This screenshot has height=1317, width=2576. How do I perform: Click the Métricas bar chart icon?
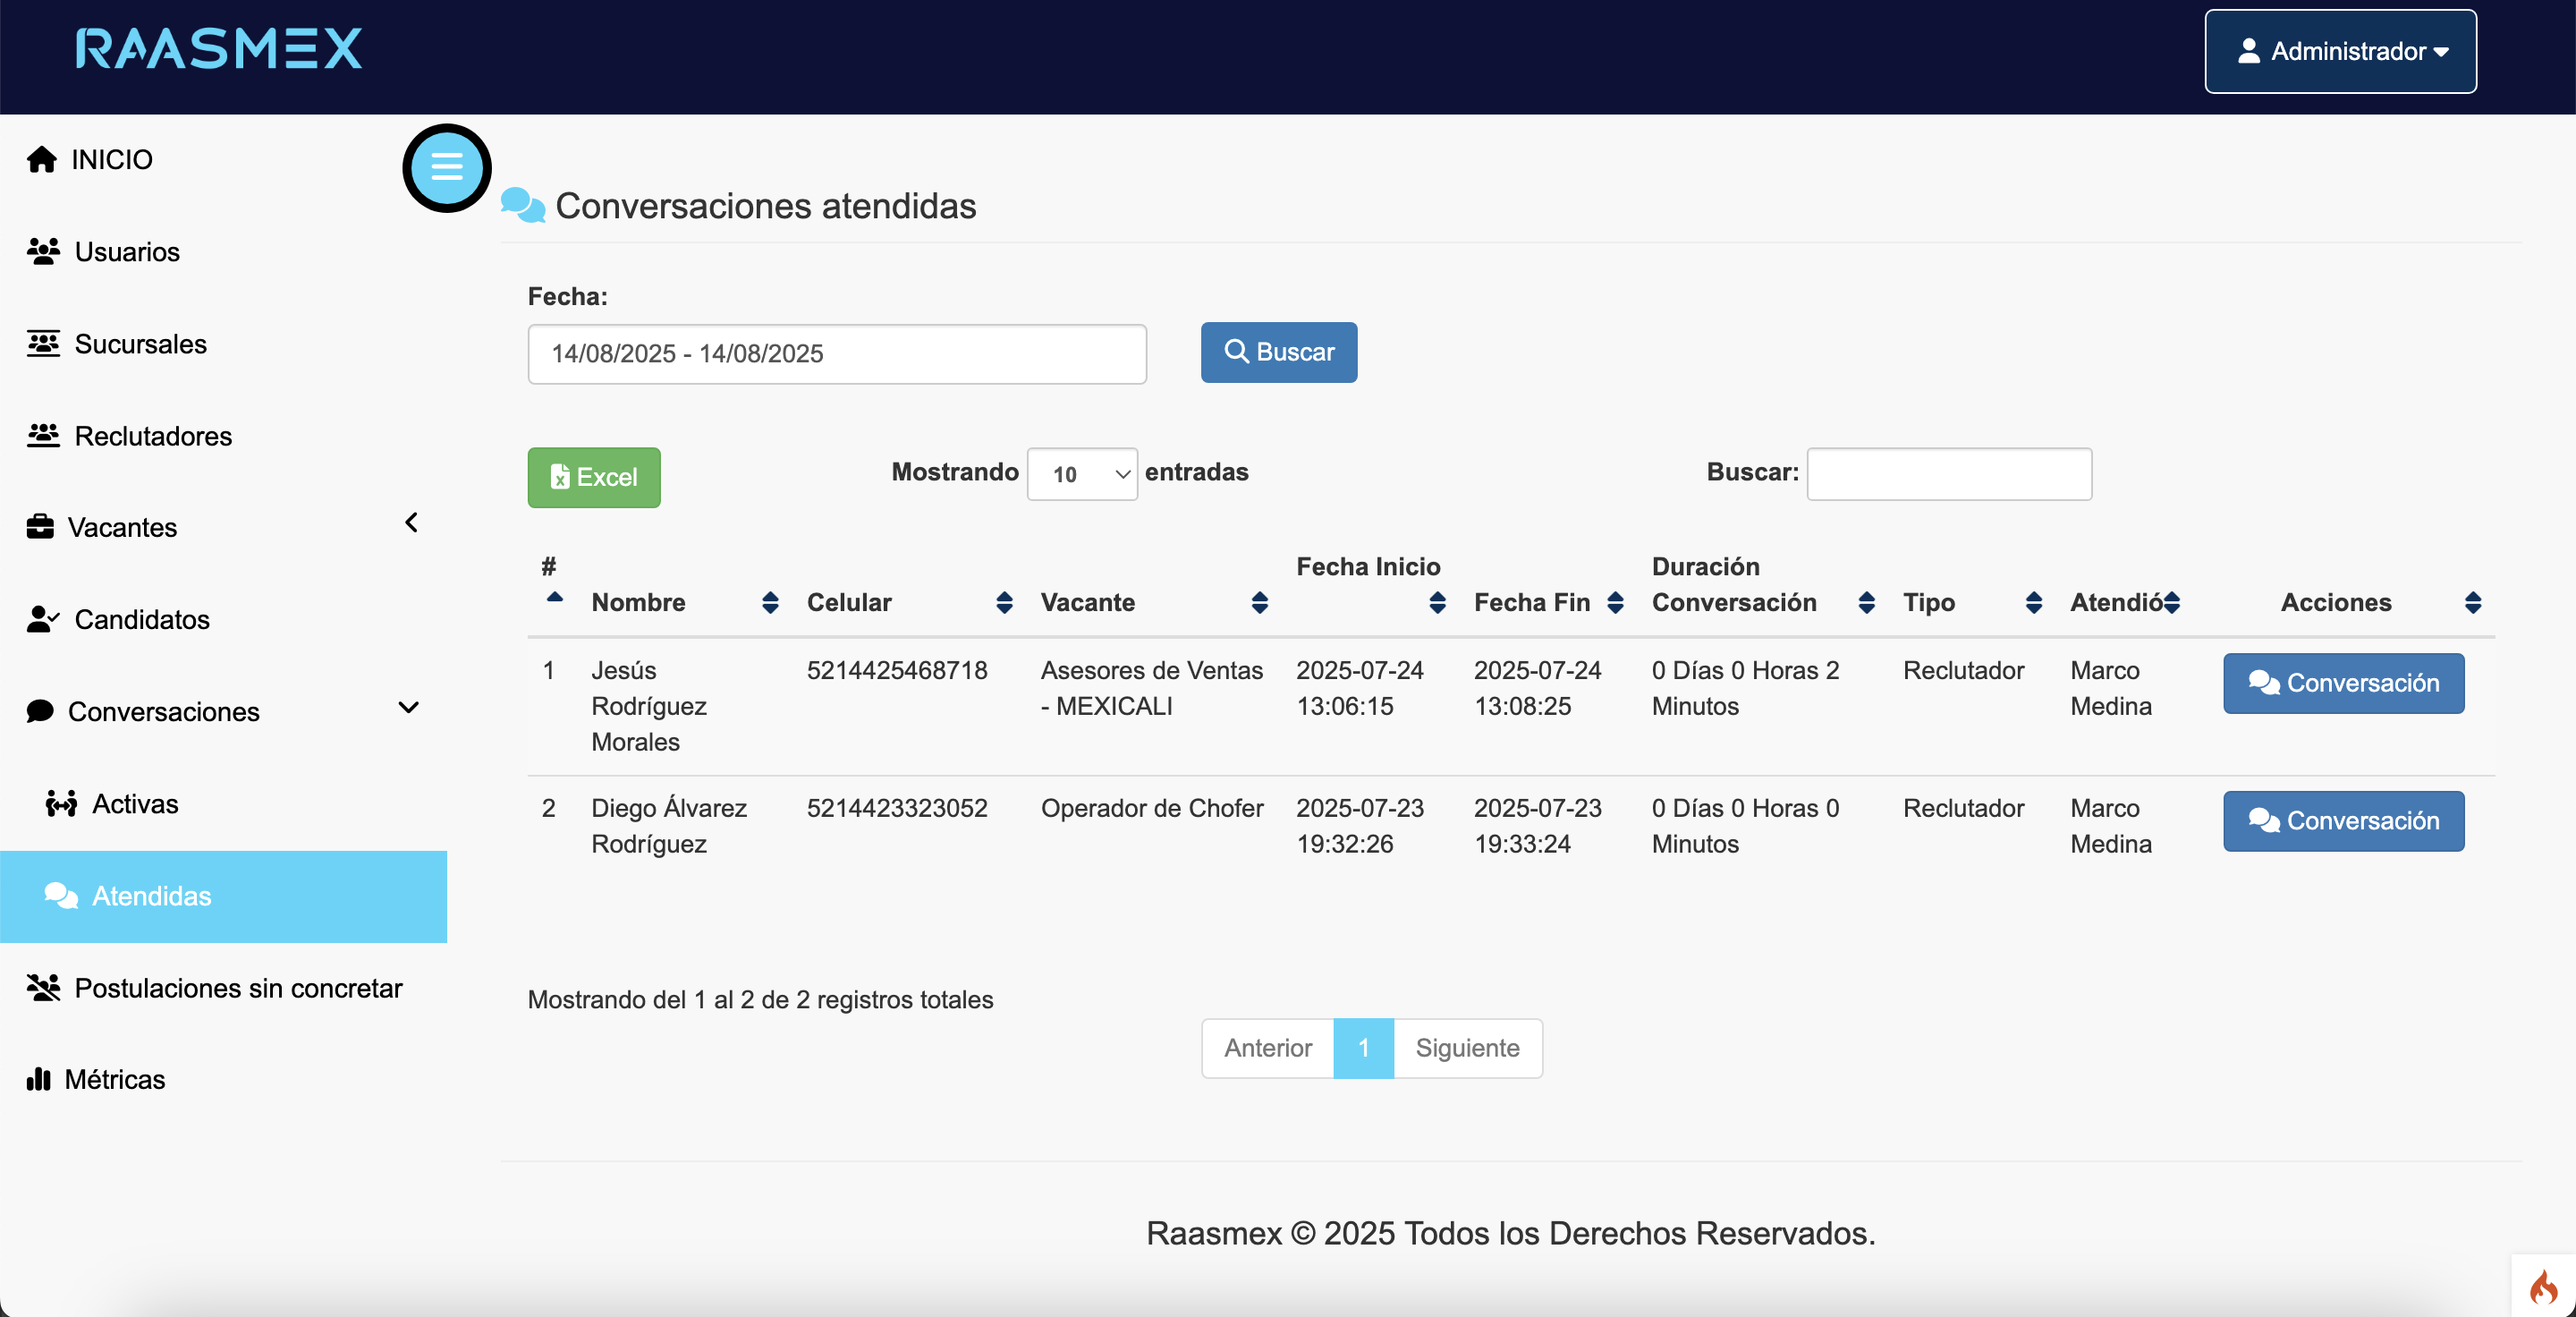tap(39, 1079)
